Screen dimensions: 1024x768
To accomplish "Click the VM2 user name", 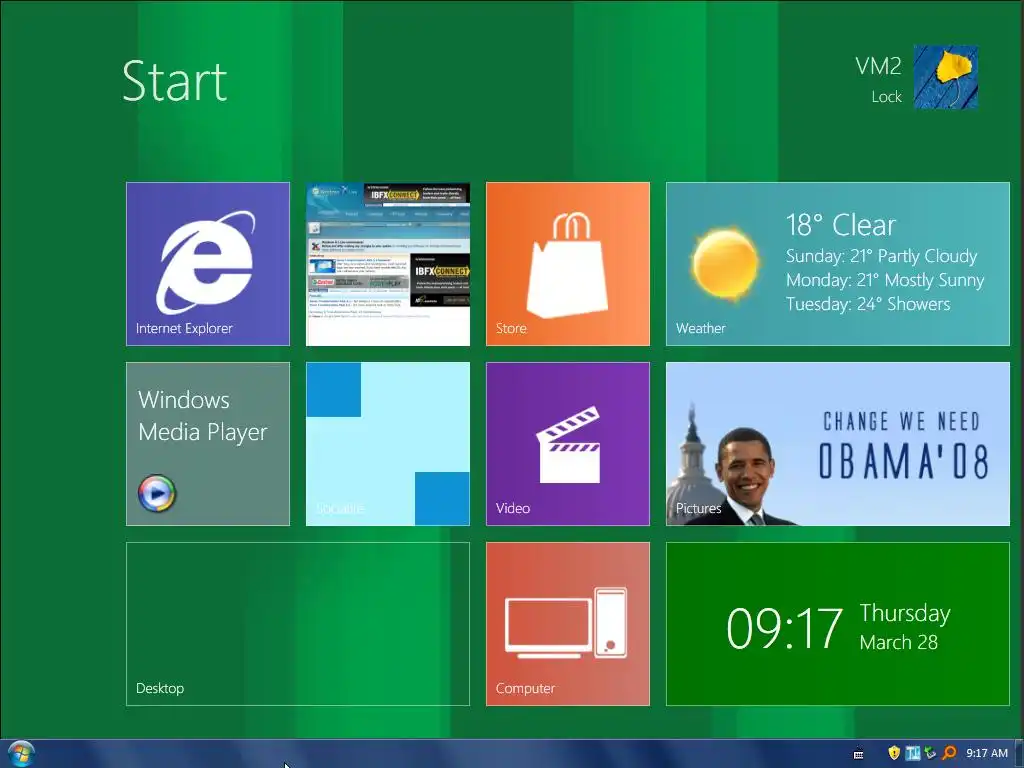I will coord(878,66).
